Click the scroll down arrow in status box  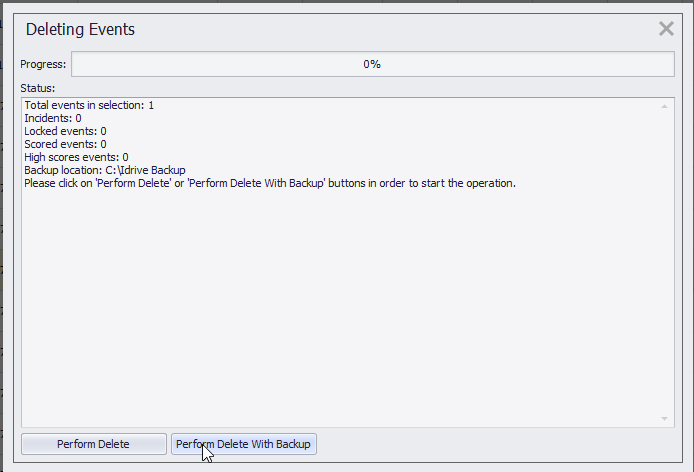click(x=665, y=418)
